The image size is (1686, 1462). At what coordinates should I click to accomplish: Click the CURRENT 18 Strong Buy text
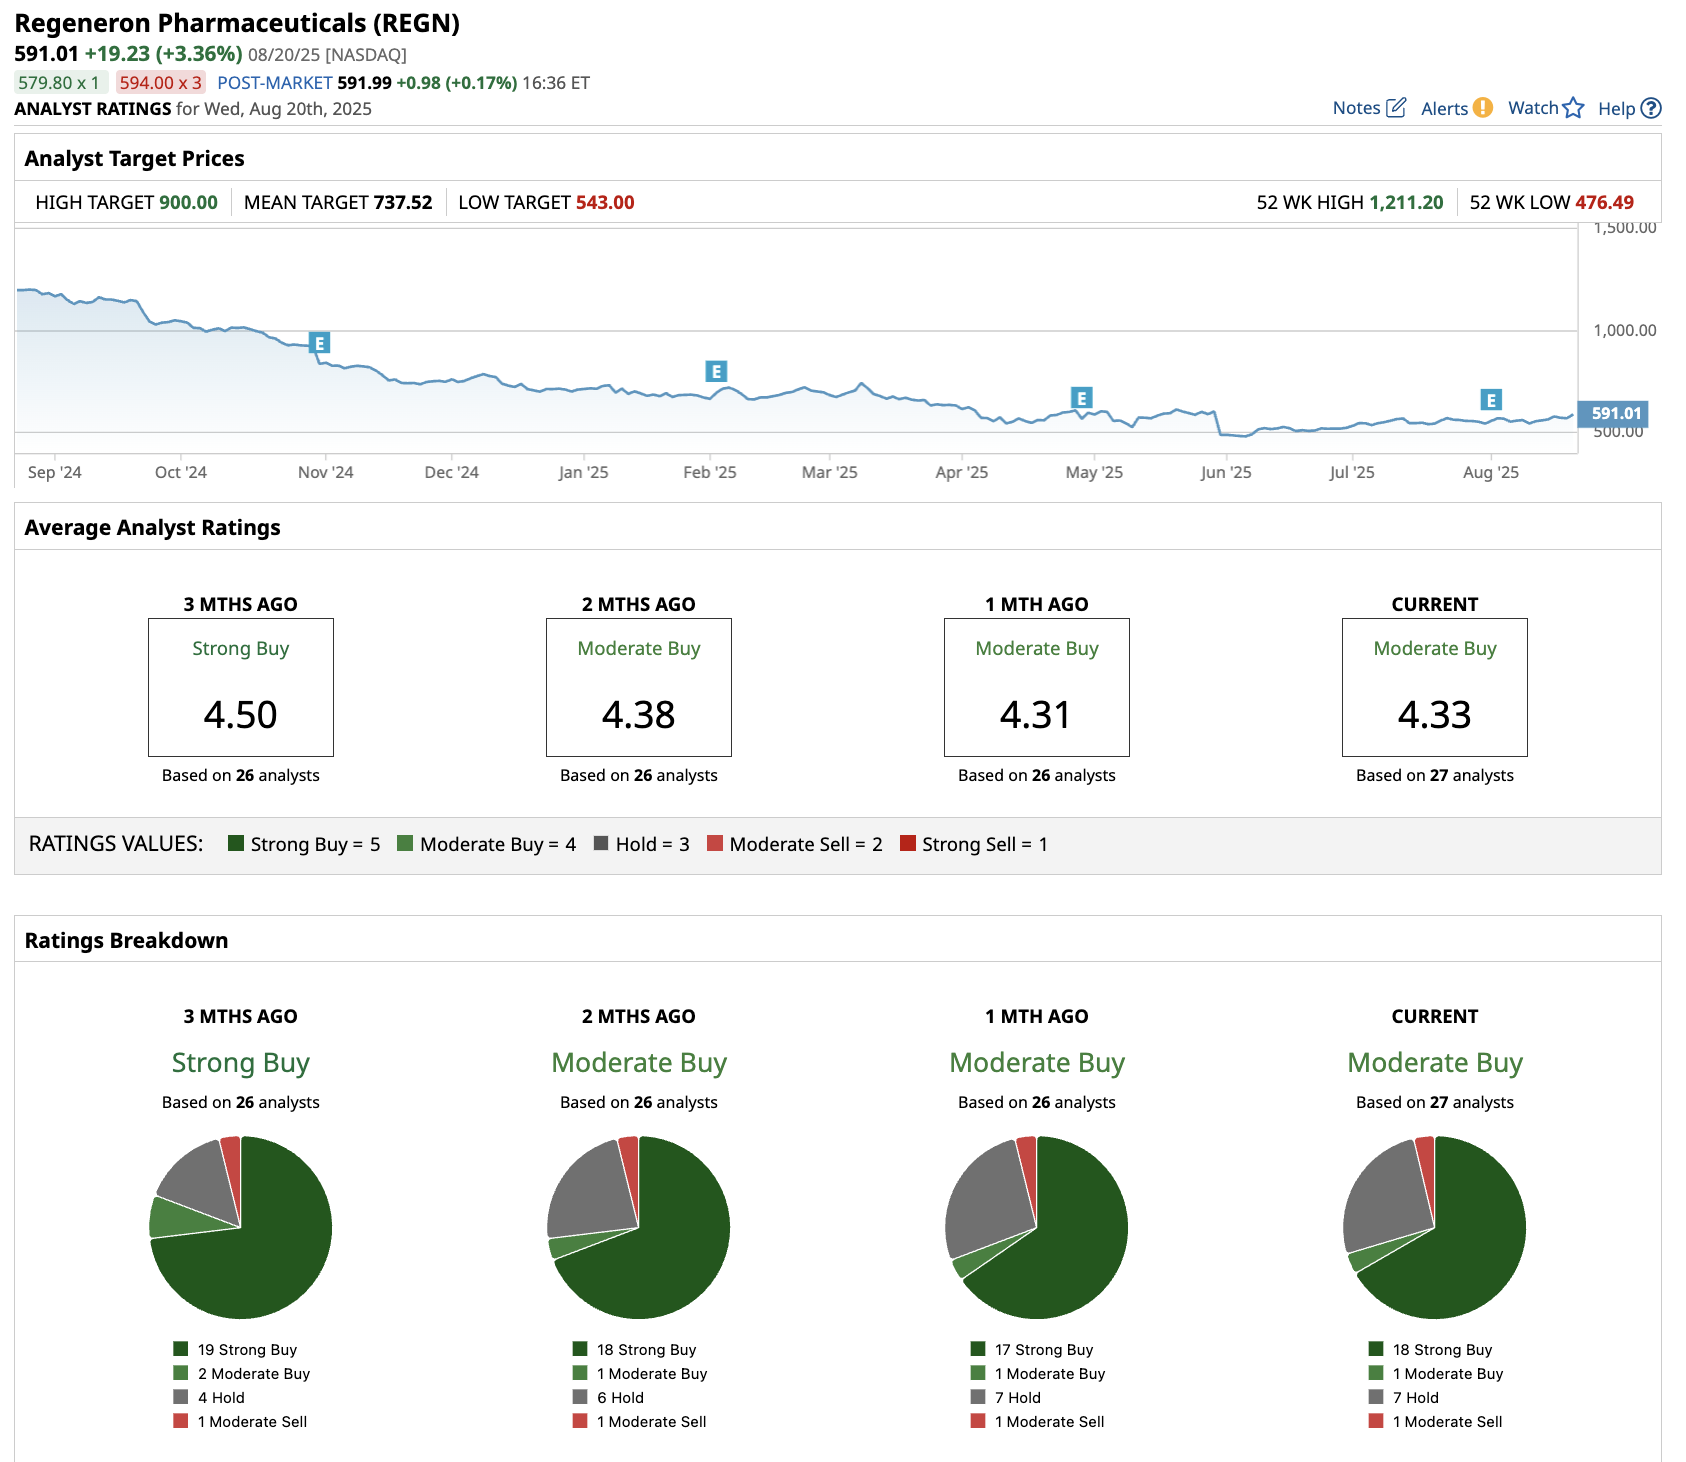coord(1442,1349)
